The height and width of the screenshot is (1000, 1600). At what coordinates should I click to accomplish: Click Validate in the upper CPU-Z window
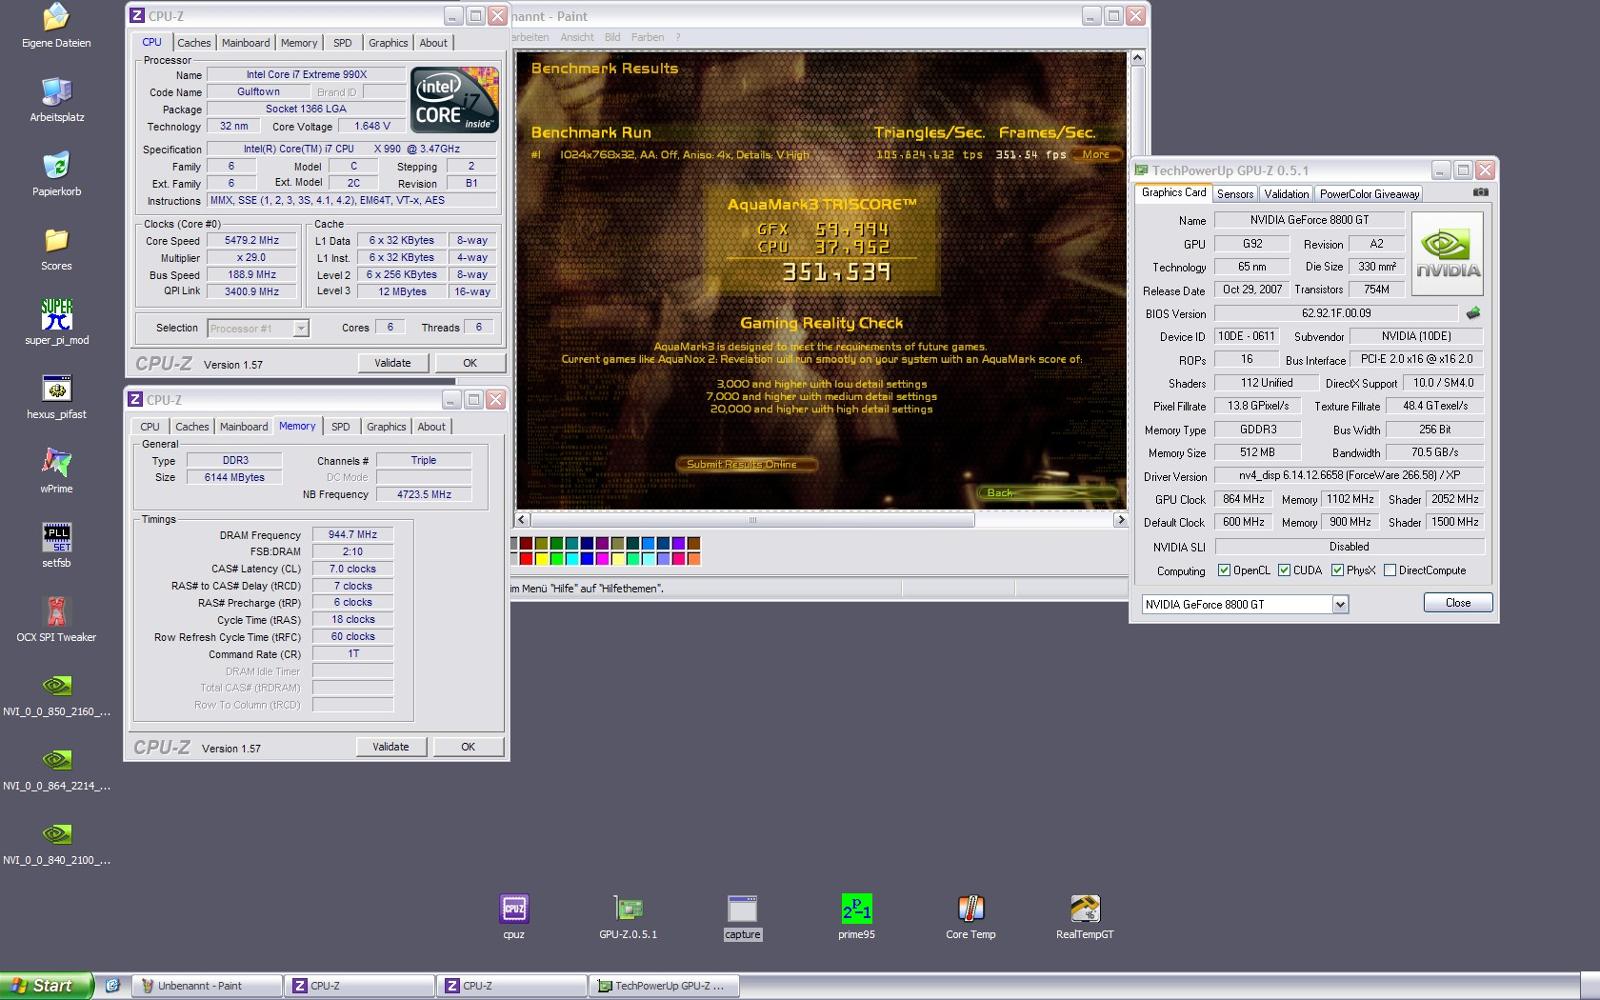point(392,363)
